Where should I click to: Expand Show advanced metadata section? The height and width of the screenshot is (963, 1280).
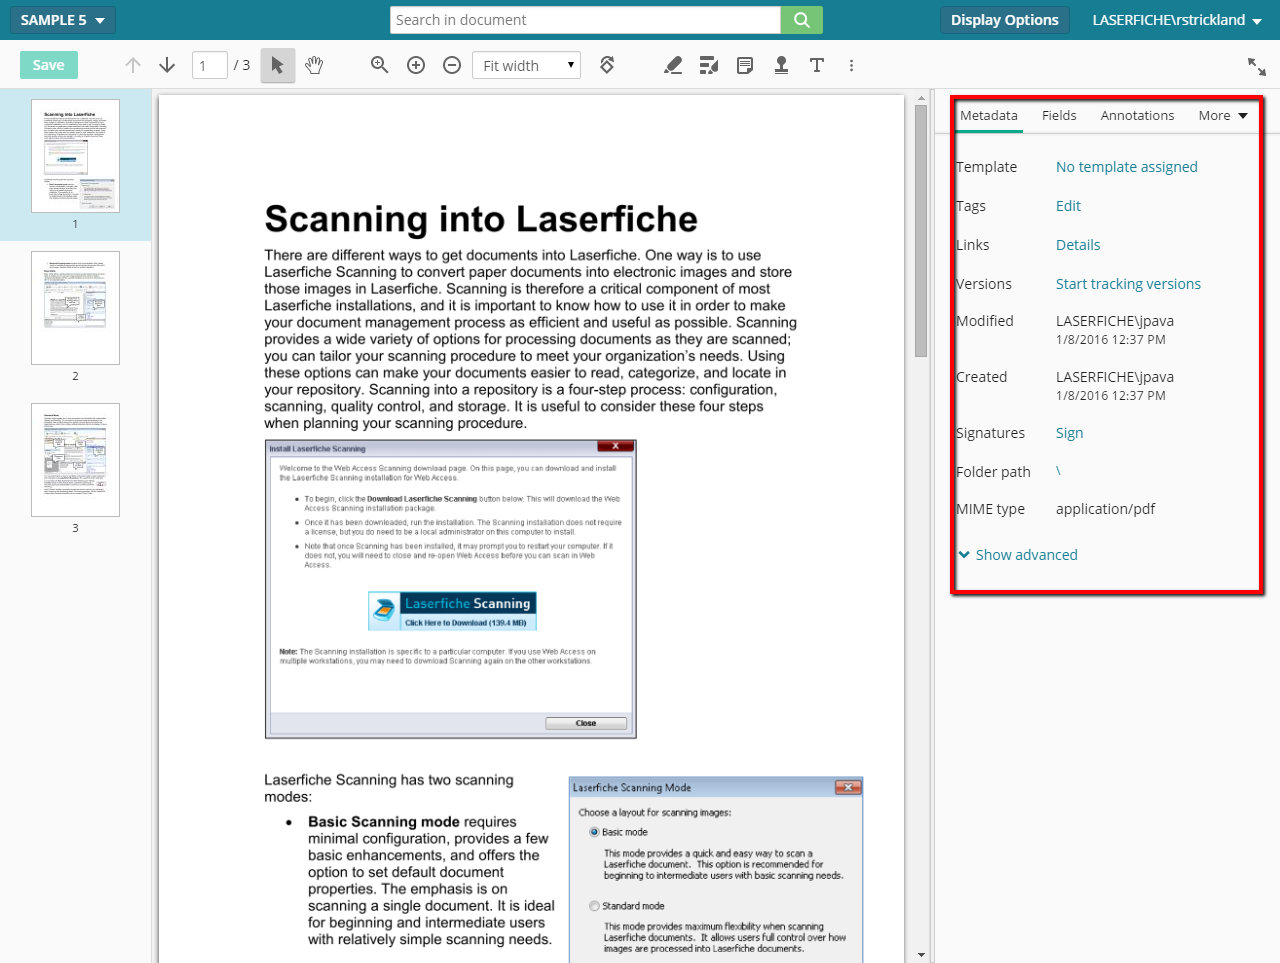(1018, 555)
